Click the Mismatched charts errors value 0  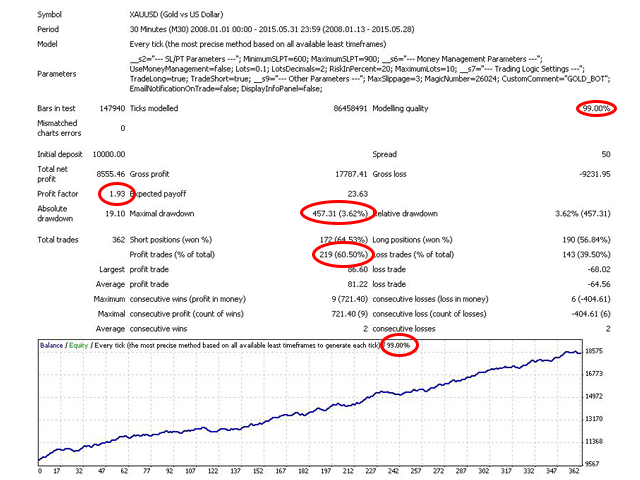tap(123, 128)
